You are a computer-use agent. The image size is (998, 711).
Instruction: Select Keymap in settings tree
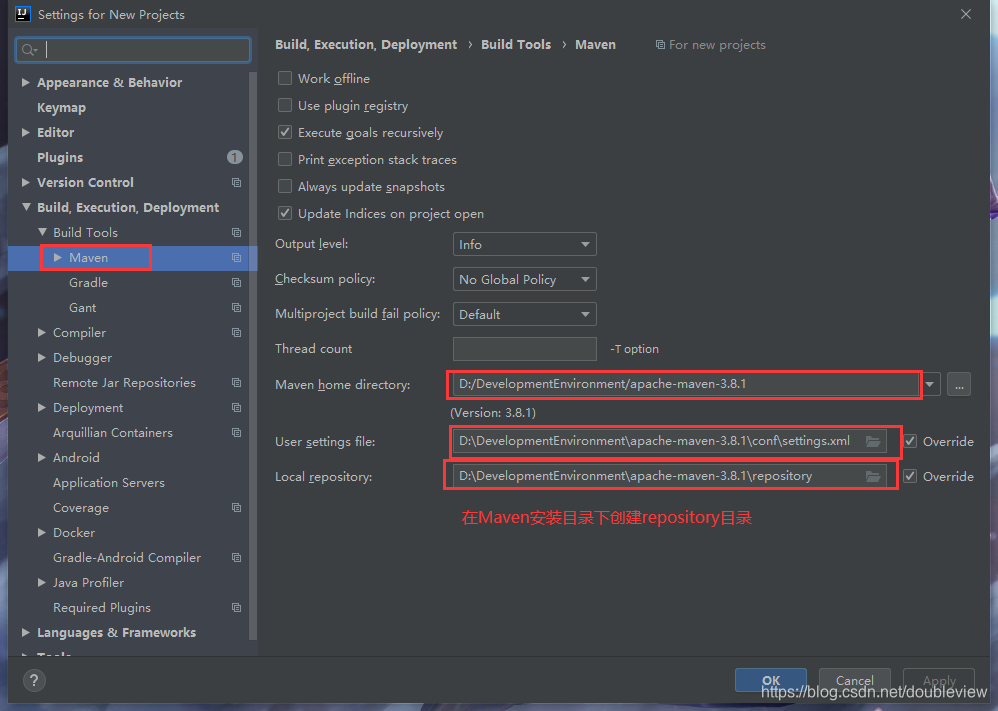click(61, 108)
